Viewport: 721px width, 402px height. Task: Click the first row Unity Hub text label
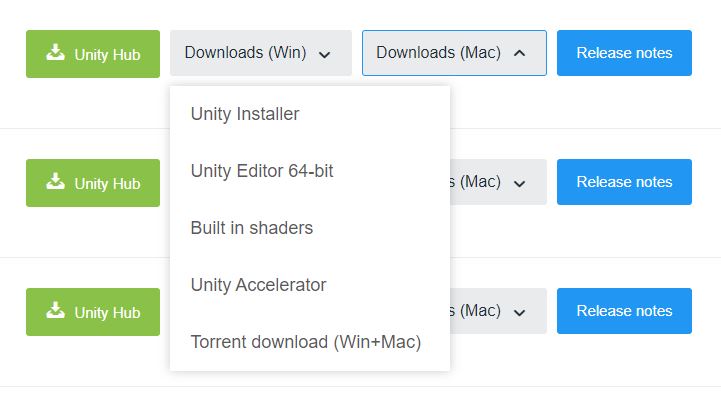(107, 55)
